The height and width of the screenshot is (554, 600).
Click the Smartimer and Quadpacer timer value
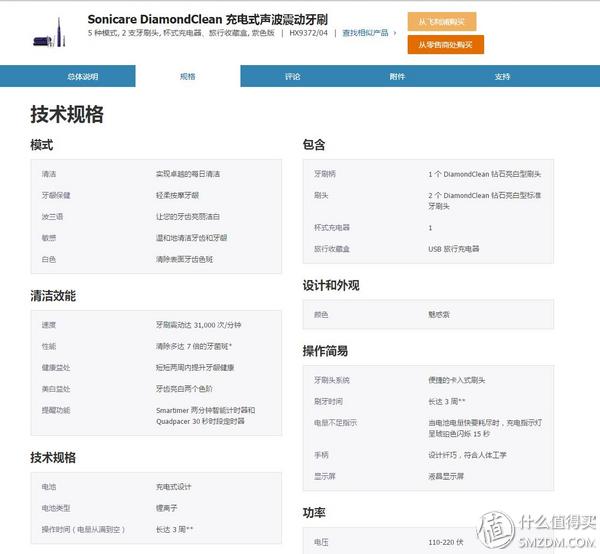click(x=205, y=416)
